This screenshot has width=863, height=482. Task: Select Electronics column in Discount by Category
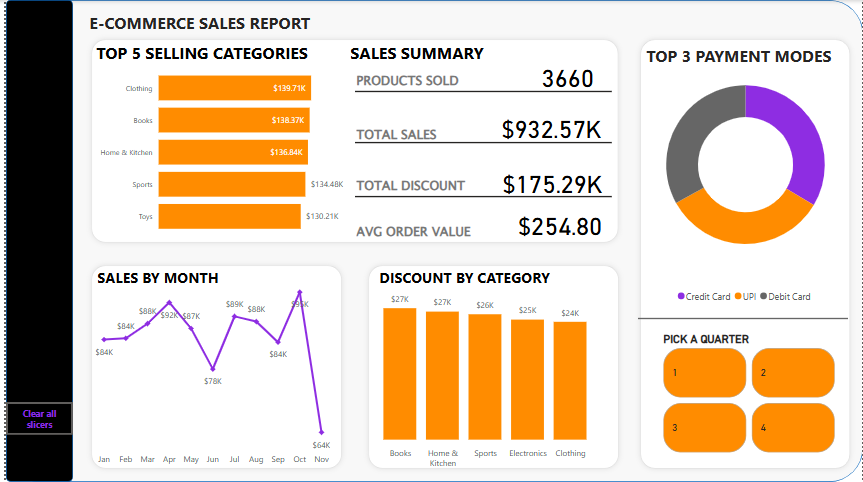pyautogui.click(x=527, y=379)
